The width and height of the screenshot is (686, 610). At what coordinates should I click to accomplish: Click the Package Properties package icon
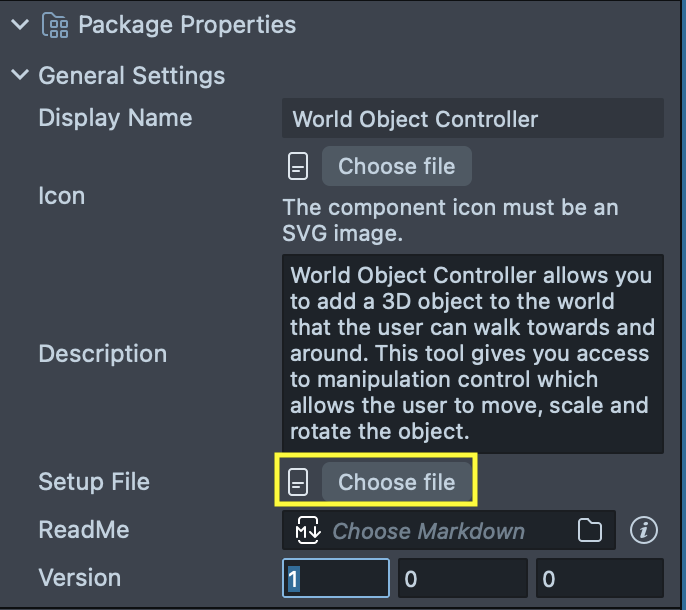(x=54, y=25)
